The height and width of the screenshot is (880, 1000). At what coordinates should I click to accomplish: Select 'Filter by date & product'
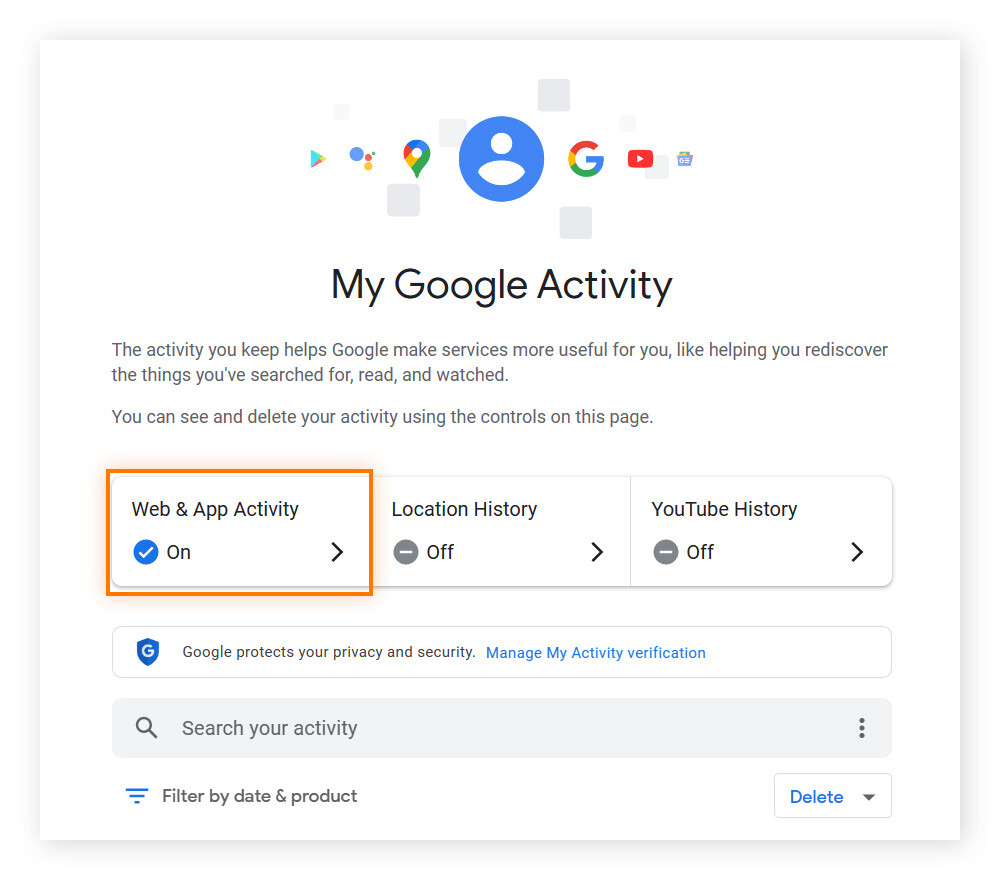pyautogui.click(x=259, y=795)
